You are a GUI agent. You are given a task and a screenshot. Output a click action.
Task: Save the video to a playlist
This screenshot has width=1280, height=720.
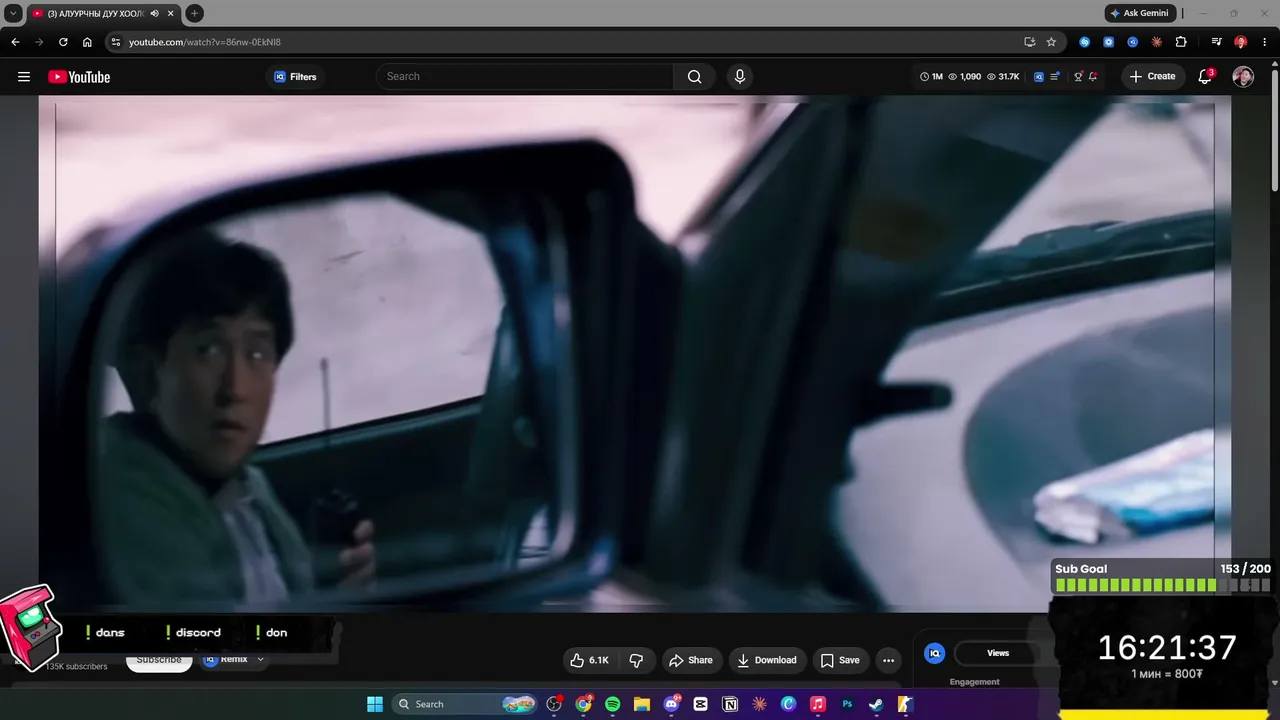click(840, 660)
